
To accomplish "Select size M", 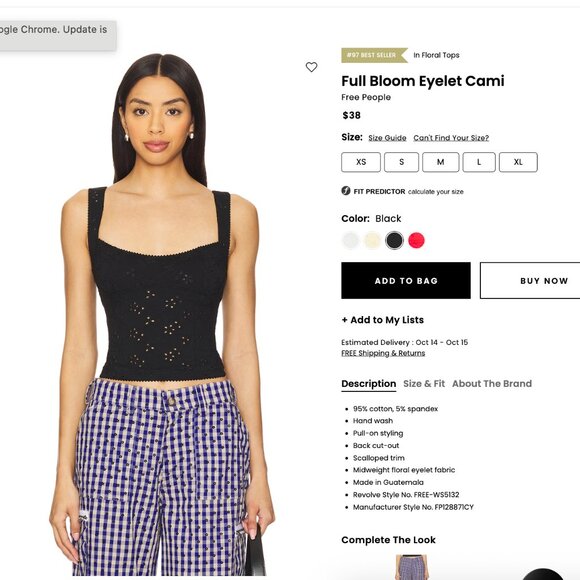I will pyautogui.click(x=441, y=162).
